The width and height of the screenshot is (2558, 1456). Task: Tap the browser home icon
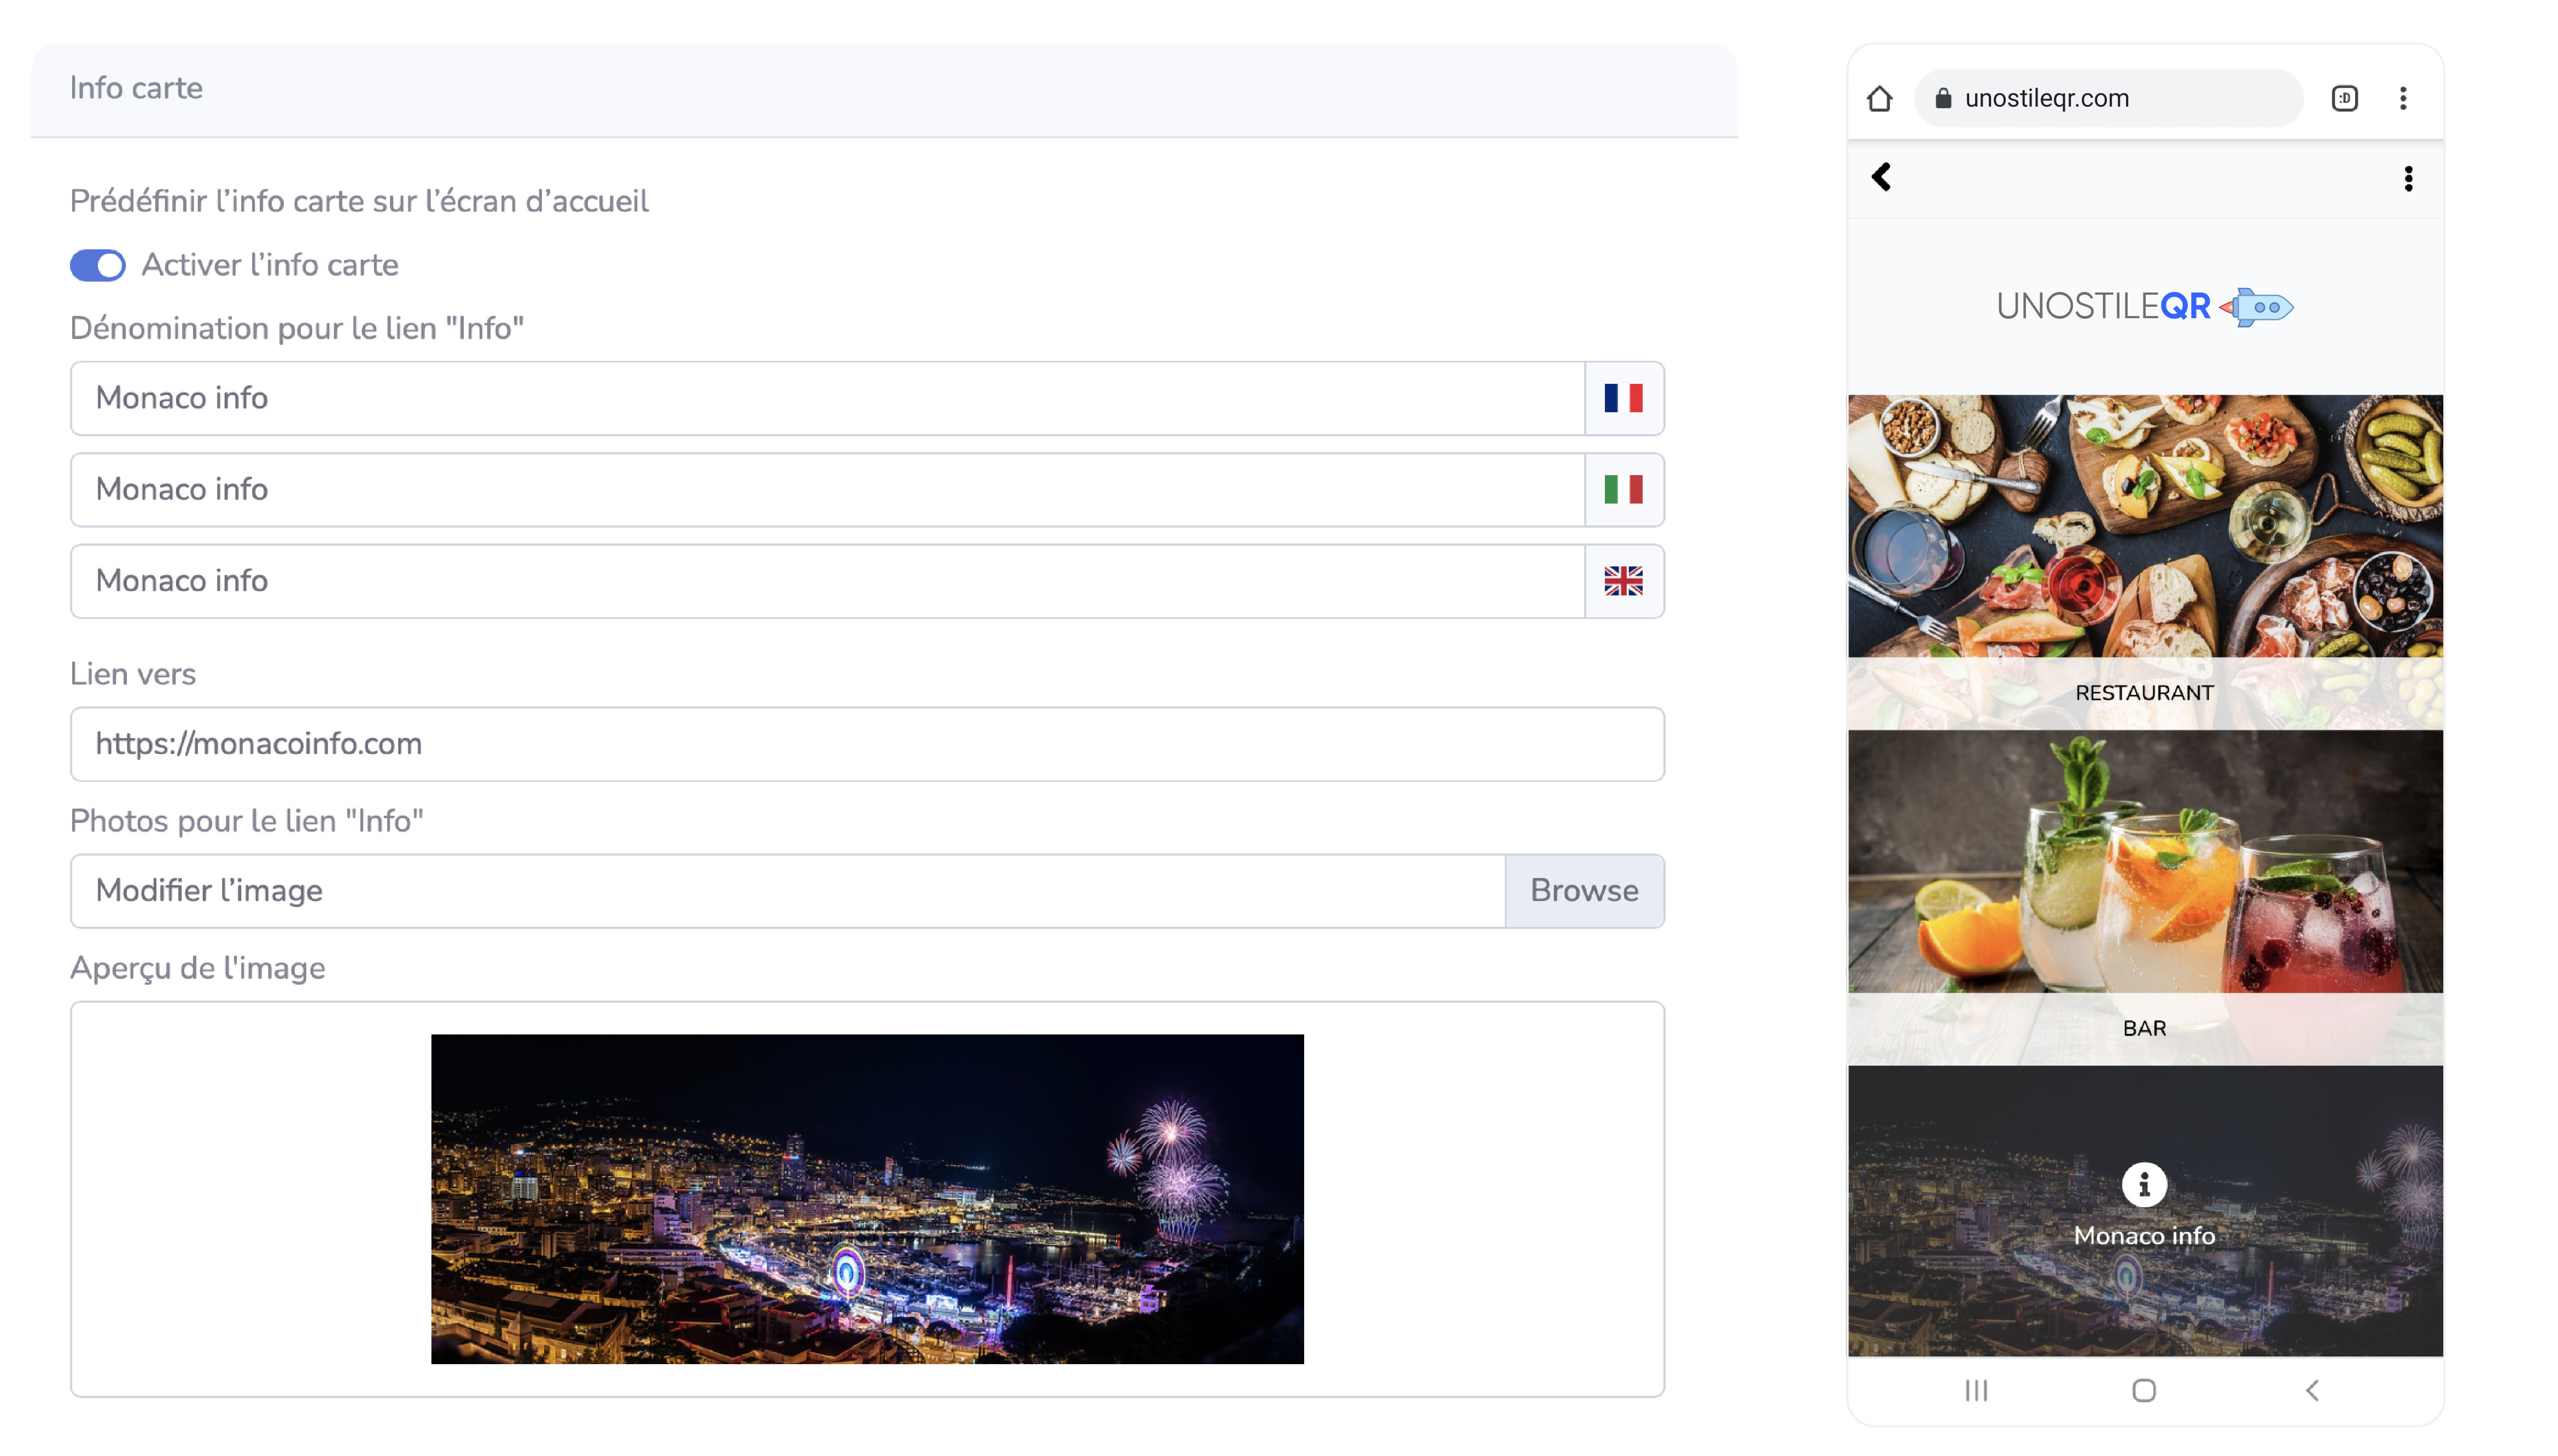(x=1879, y=98)
